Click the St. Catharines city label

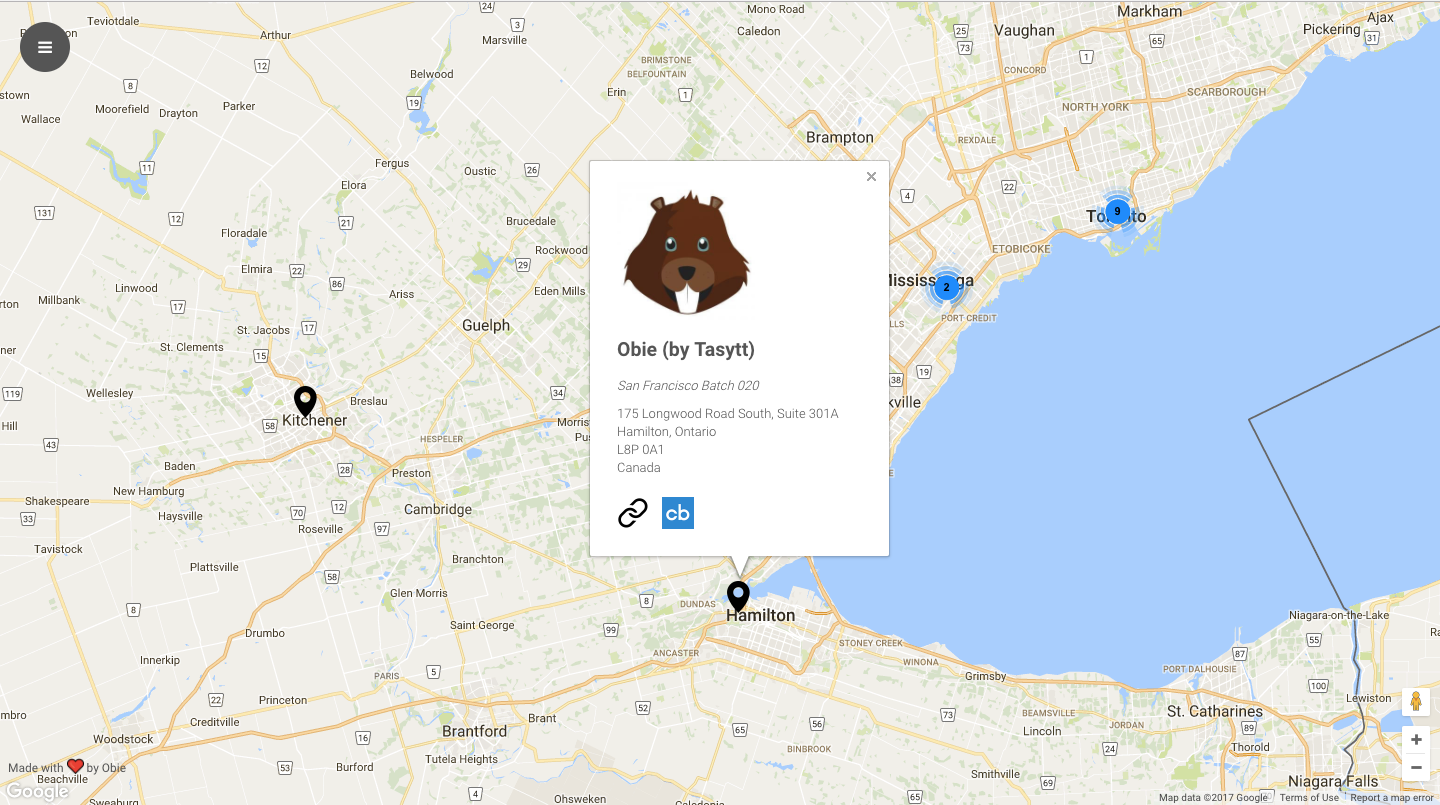tap(1215, 712)
